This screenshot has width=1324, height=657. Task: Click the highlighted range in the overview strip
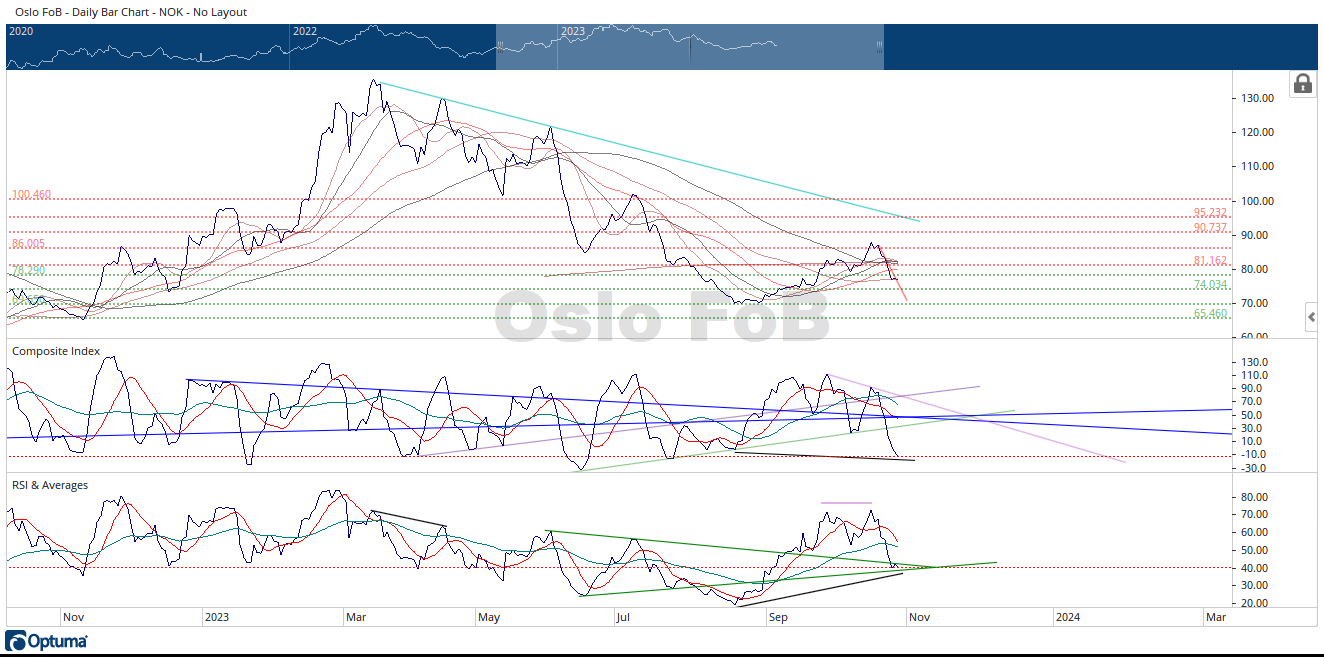690,46
